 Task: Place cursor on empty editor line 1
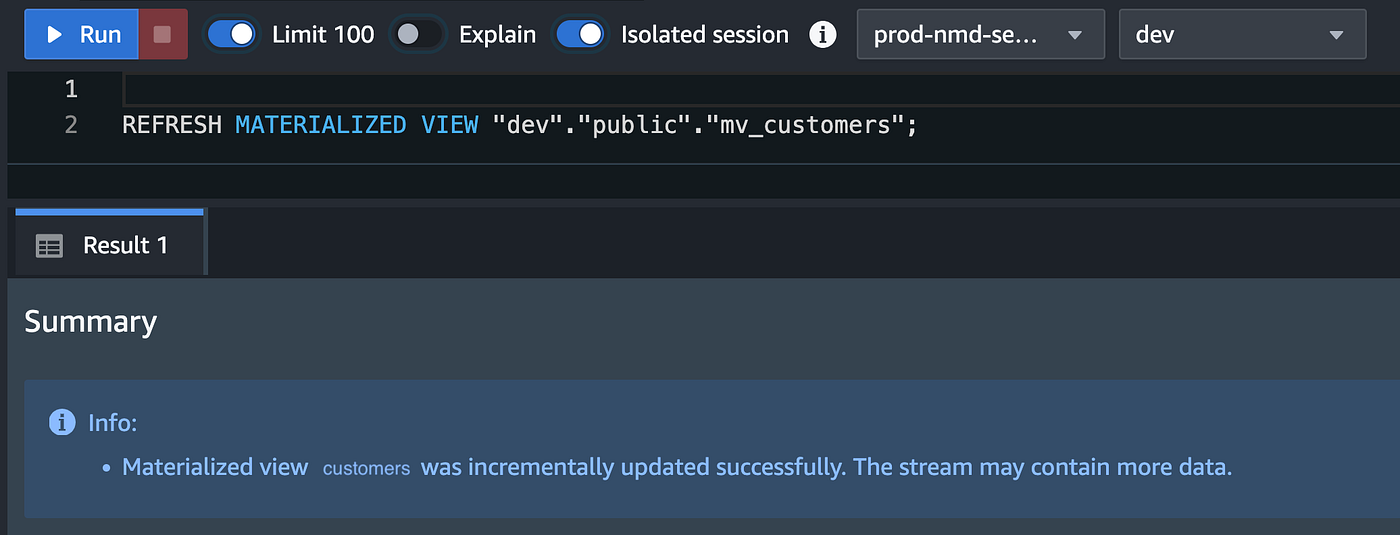tap(700, 89)
